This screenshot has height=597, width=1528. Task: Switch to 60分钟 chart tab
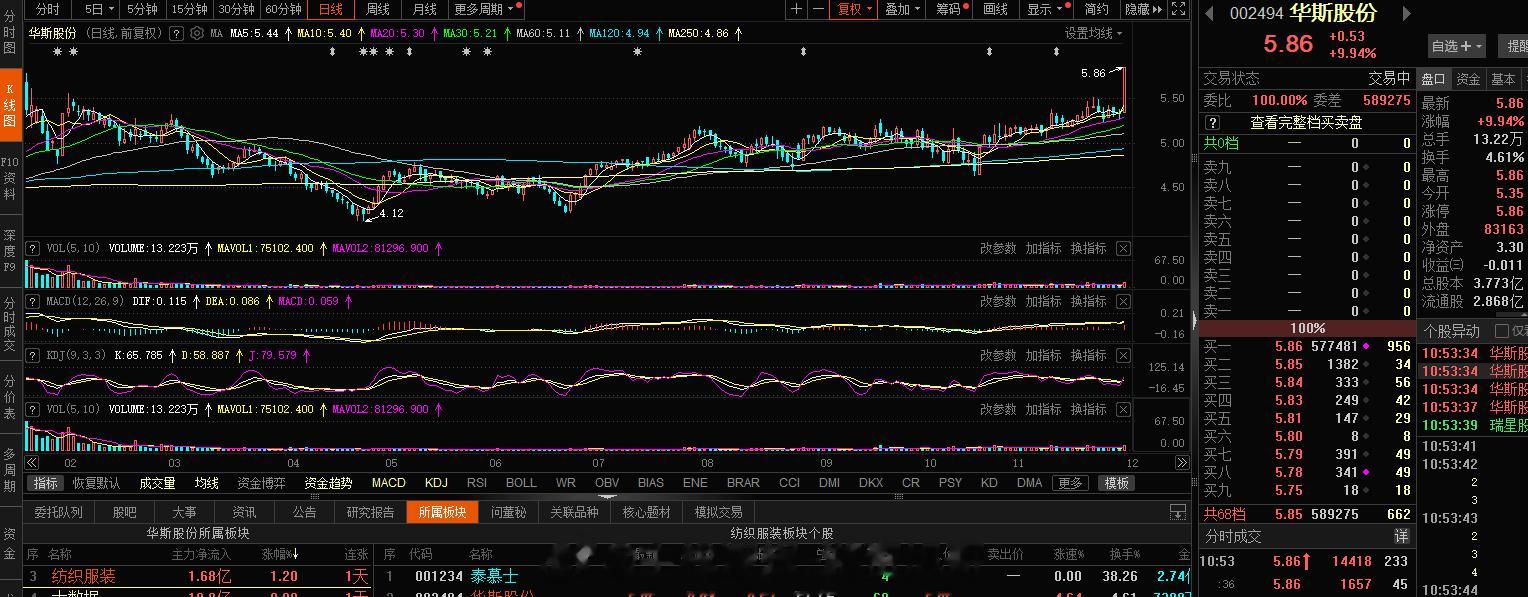click(x=283, y=9)
